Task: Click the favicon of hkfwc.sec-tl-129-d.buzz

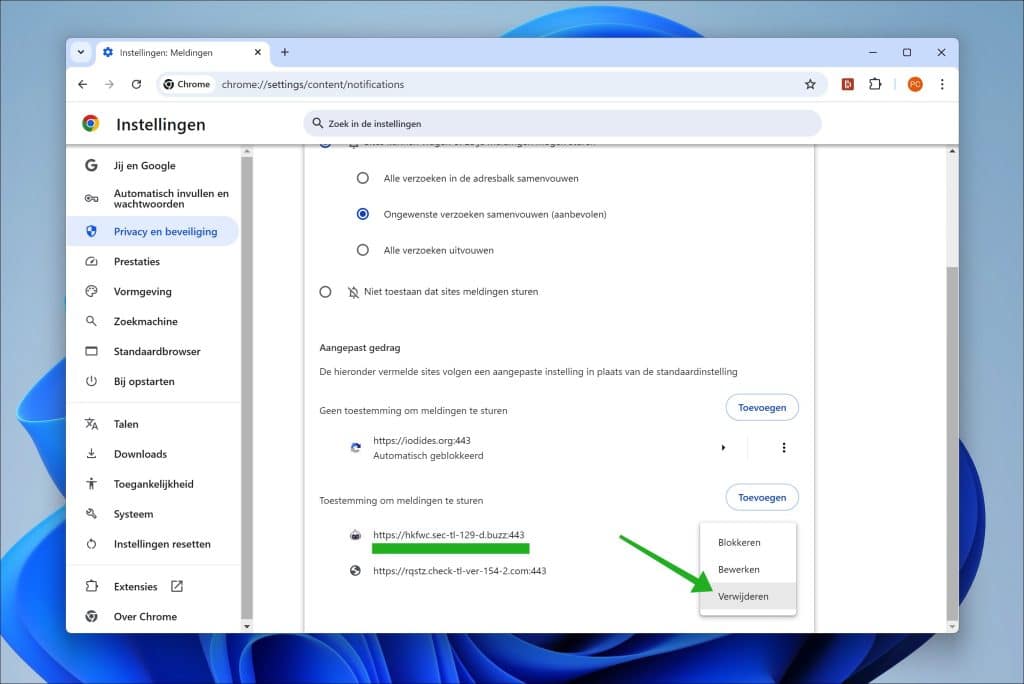Action: pyautogui.click(x=355, y=535)
